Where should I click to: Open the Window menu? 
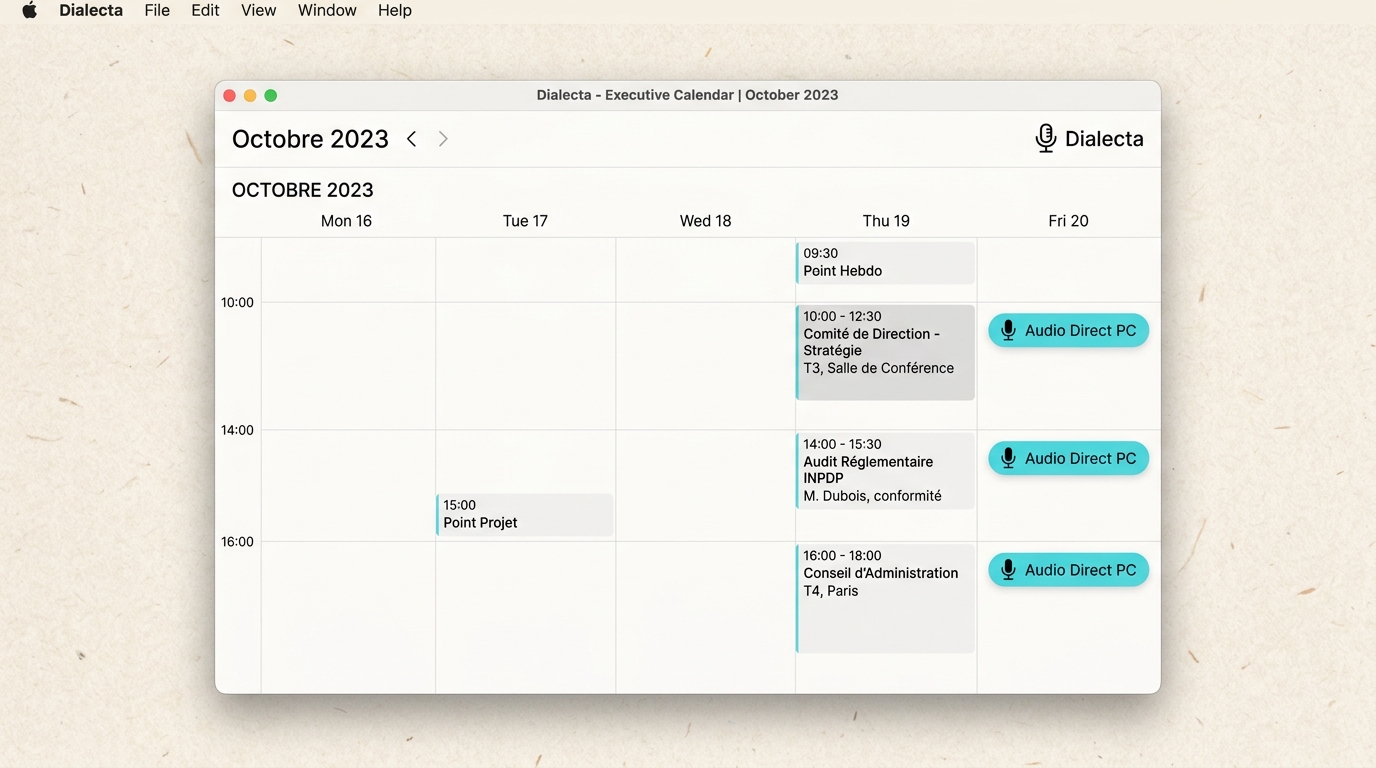(327, 10)
